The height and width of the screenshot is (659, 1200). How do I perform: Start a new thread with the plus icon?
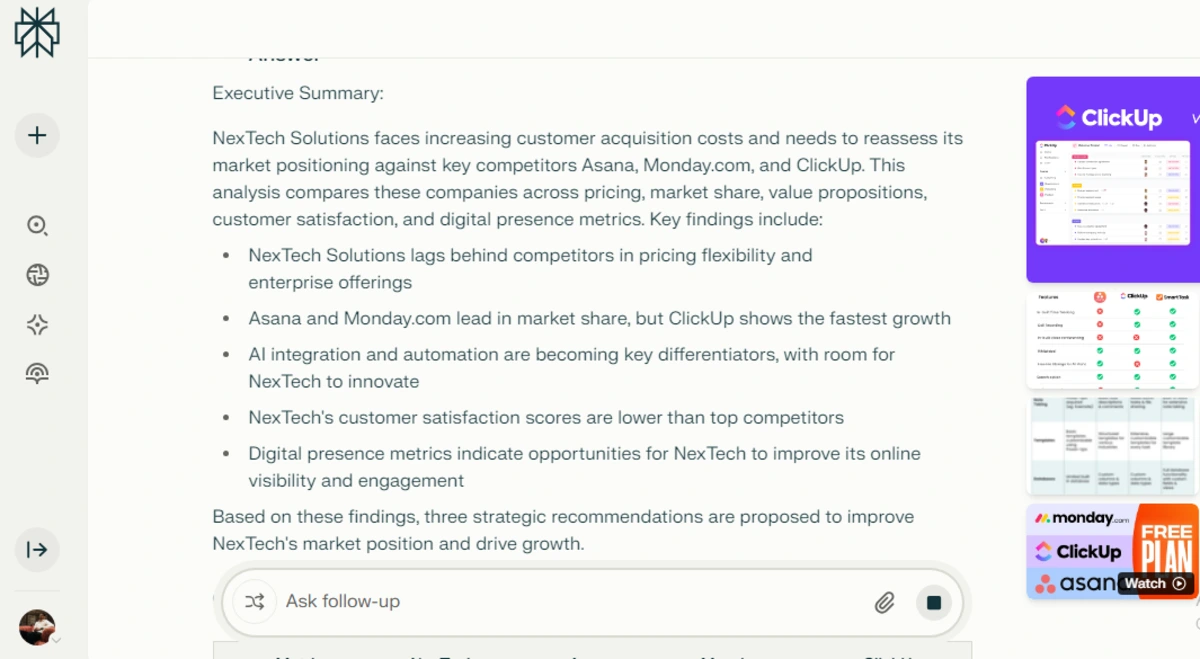(x=37, y=135)
